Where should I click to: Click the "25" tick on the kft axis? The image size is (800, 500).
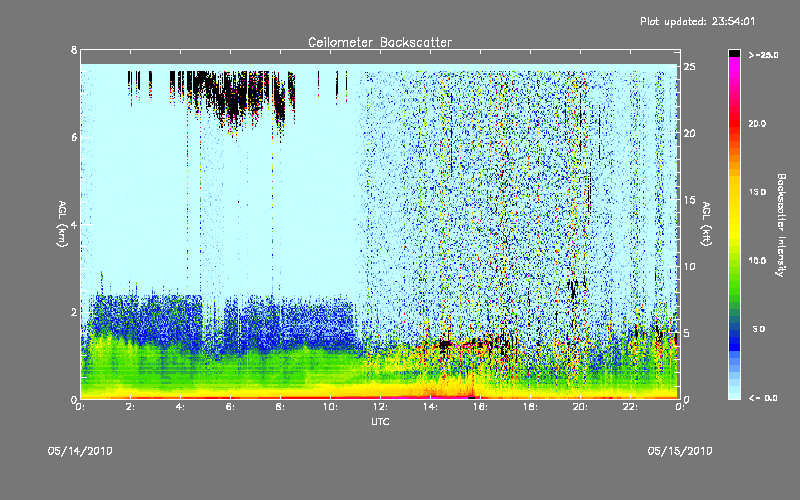[689, 67]
